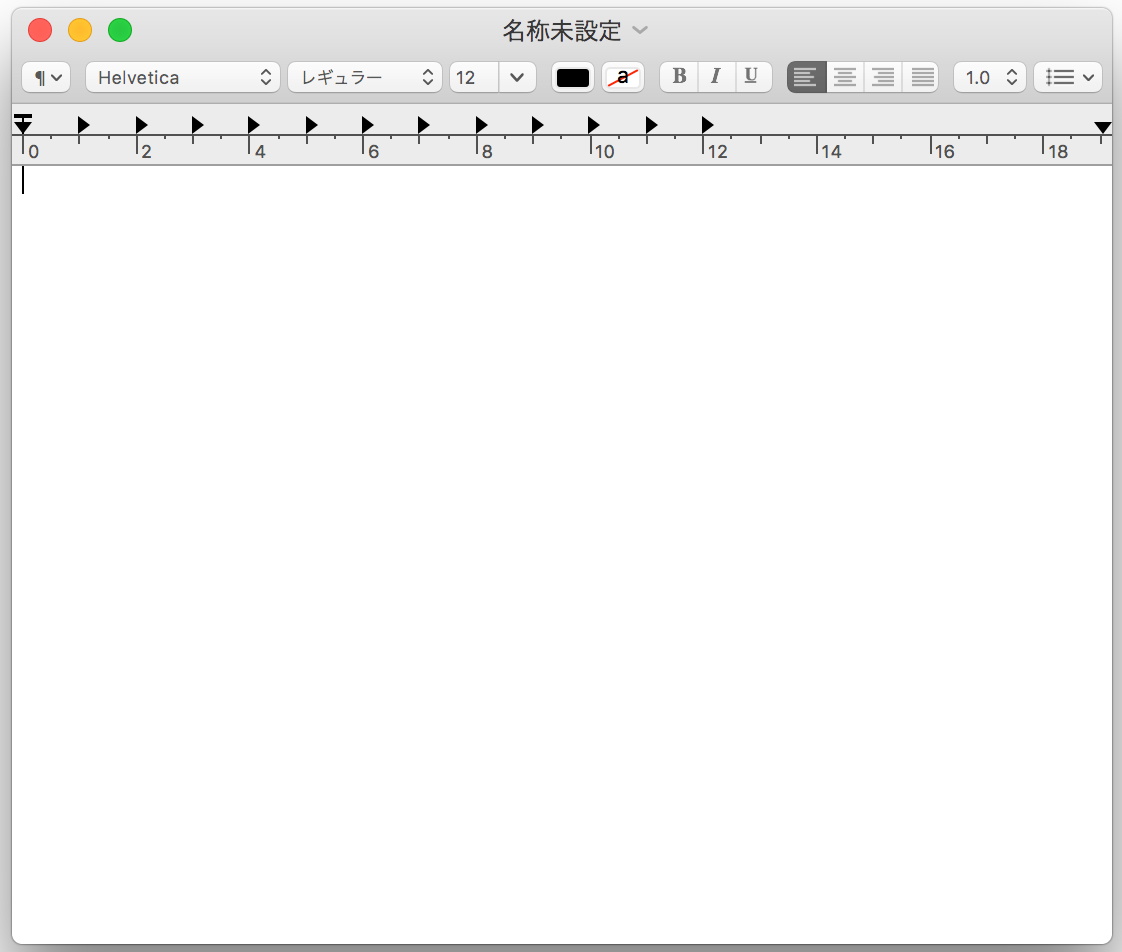The image size is (1122, 952).
Task: Justify the text alignment
Action: click(920, 77)
